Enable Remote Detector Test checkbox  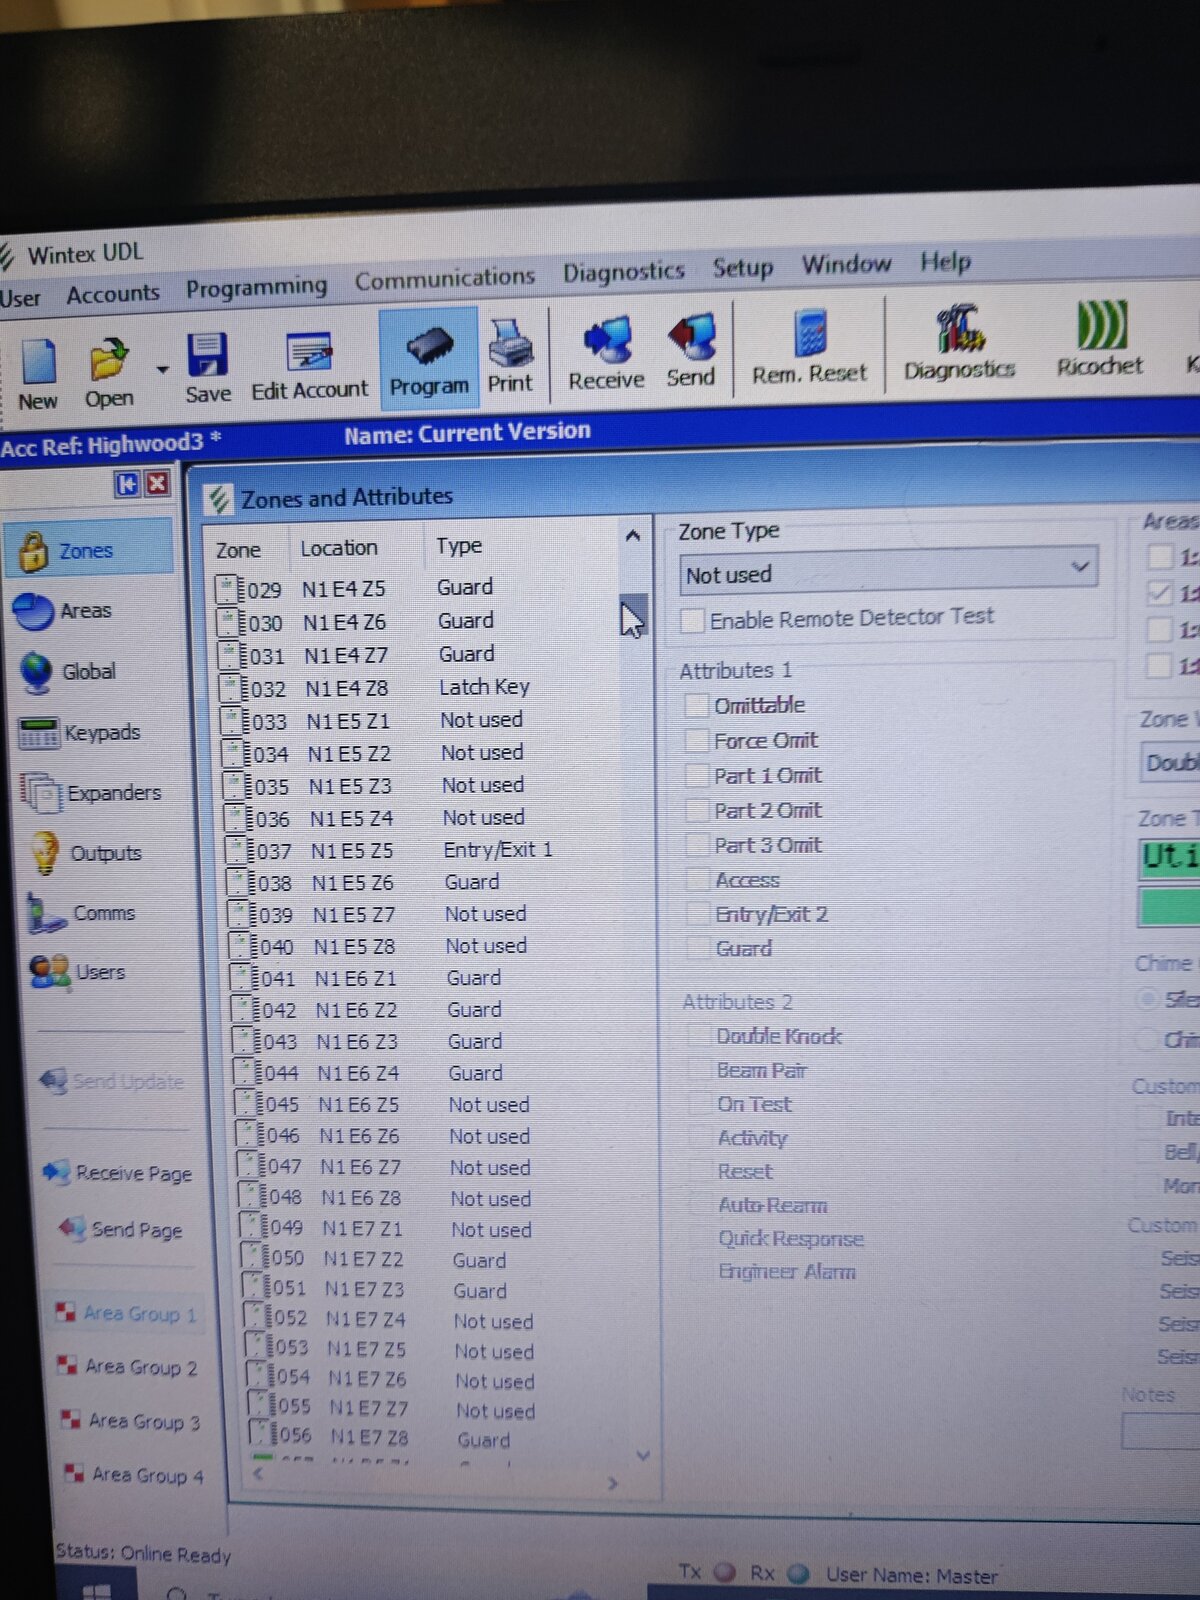(692, 621)
